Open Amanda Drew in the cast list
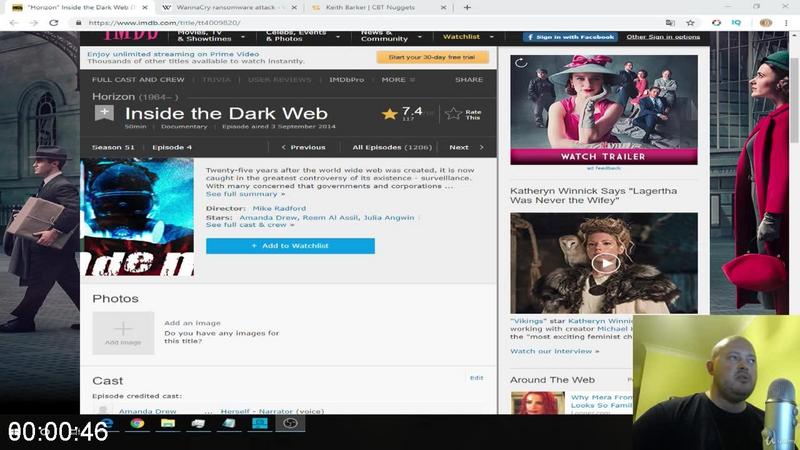The height and width of the screenshot is (450, 800). coord(147,411)
